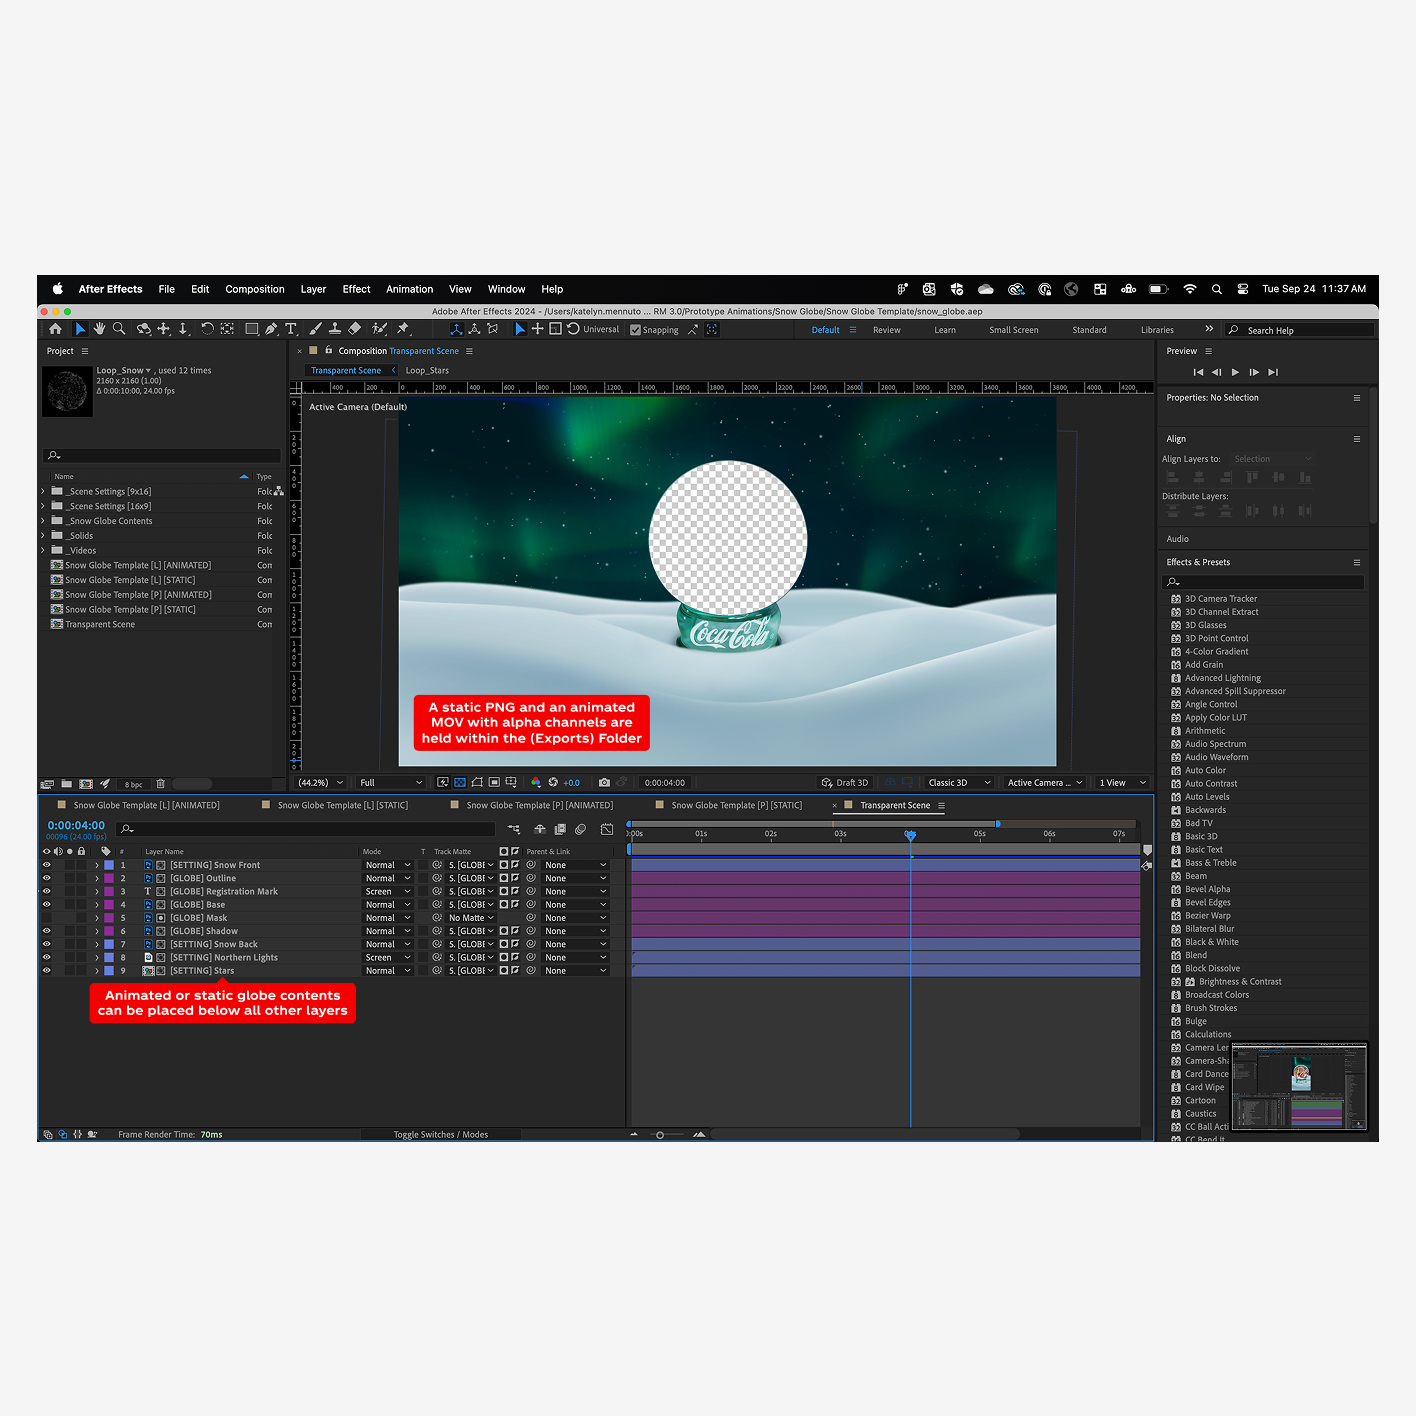The height and width of the screenshot is (1416, 1416).
Task: Click the 8 bpc color depth button
Action: pos(134,784)
